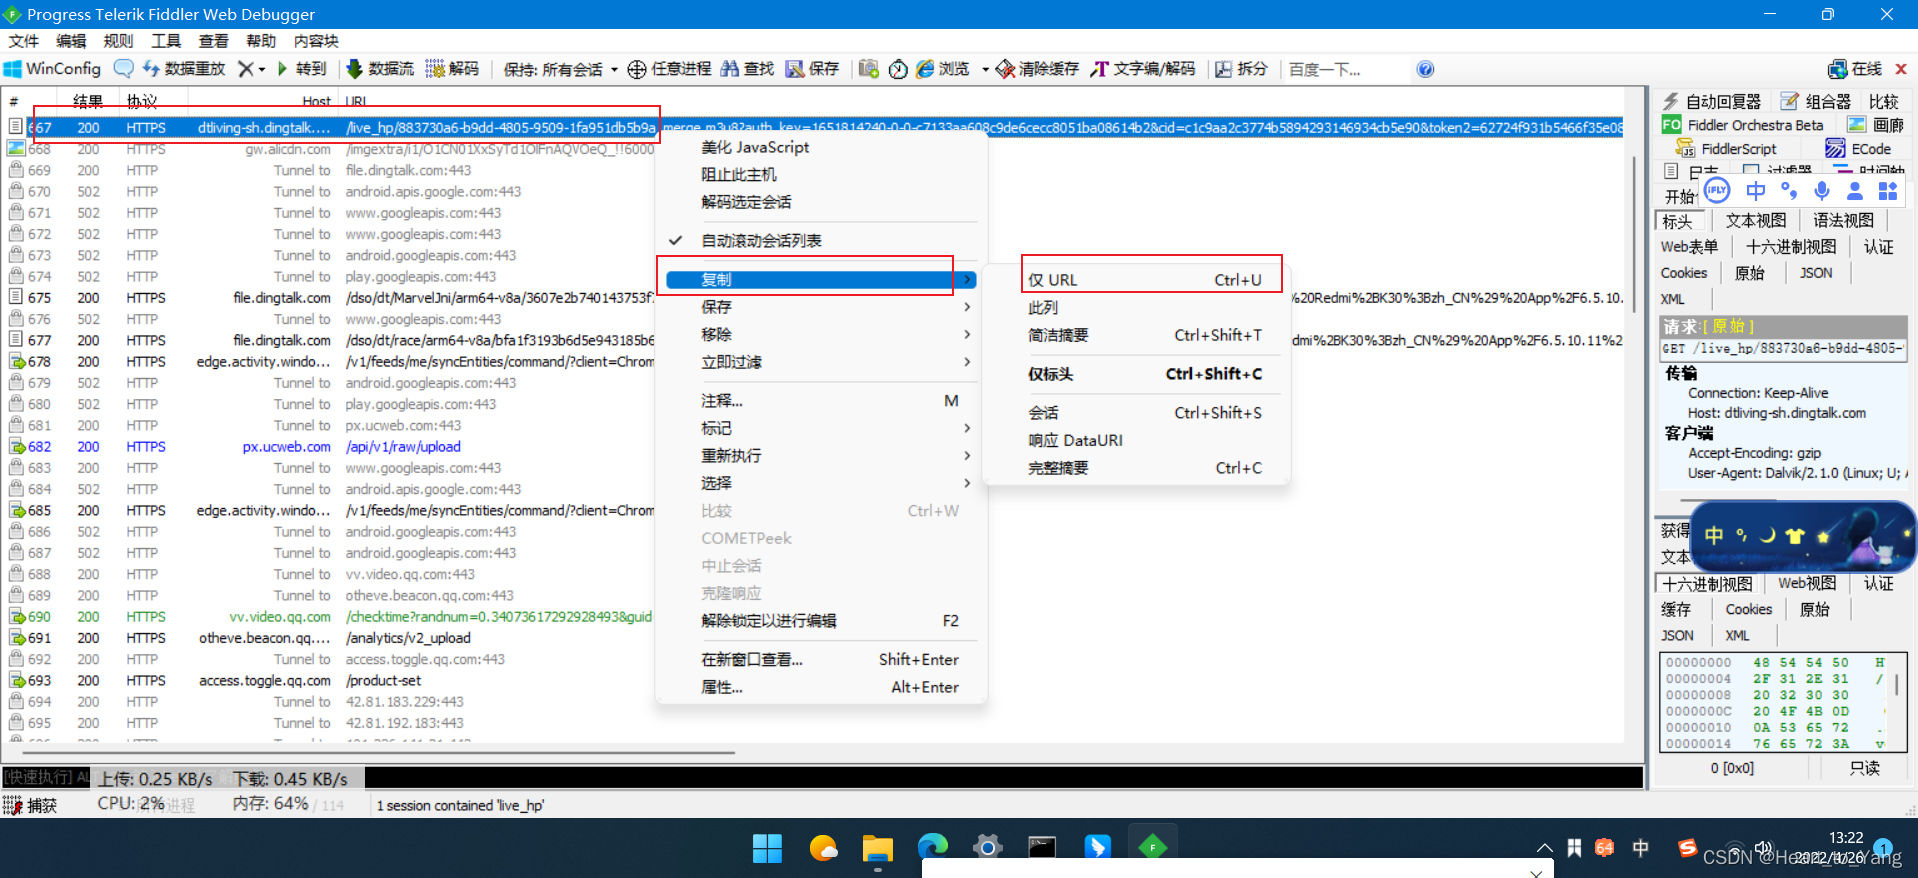Toggle 数据流 streaming mode

(x=380, y=69)
